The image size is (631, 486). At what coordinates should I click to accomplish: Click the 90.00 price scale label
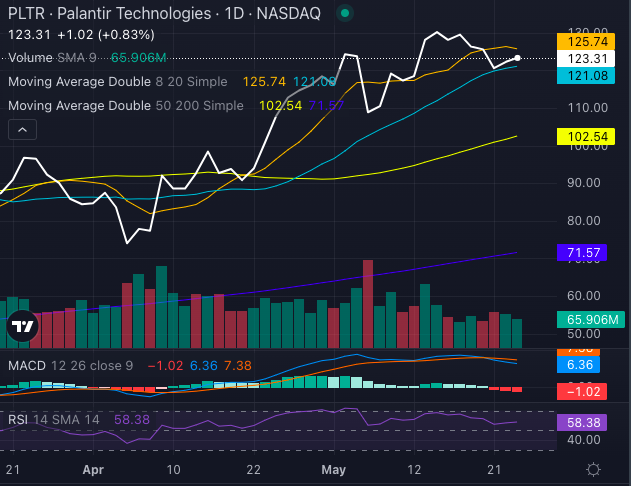click(584, 183)
